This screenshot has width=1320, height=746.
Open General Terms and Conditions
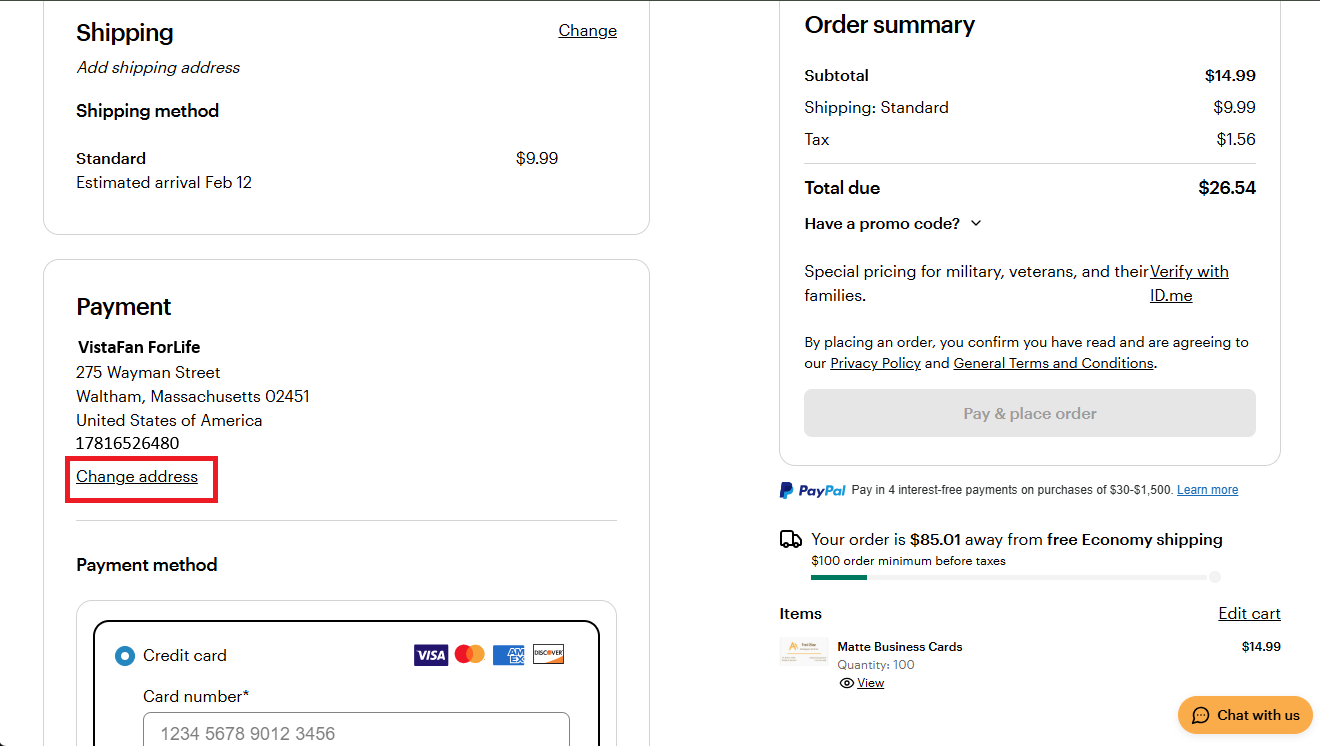click(1053, 363)
